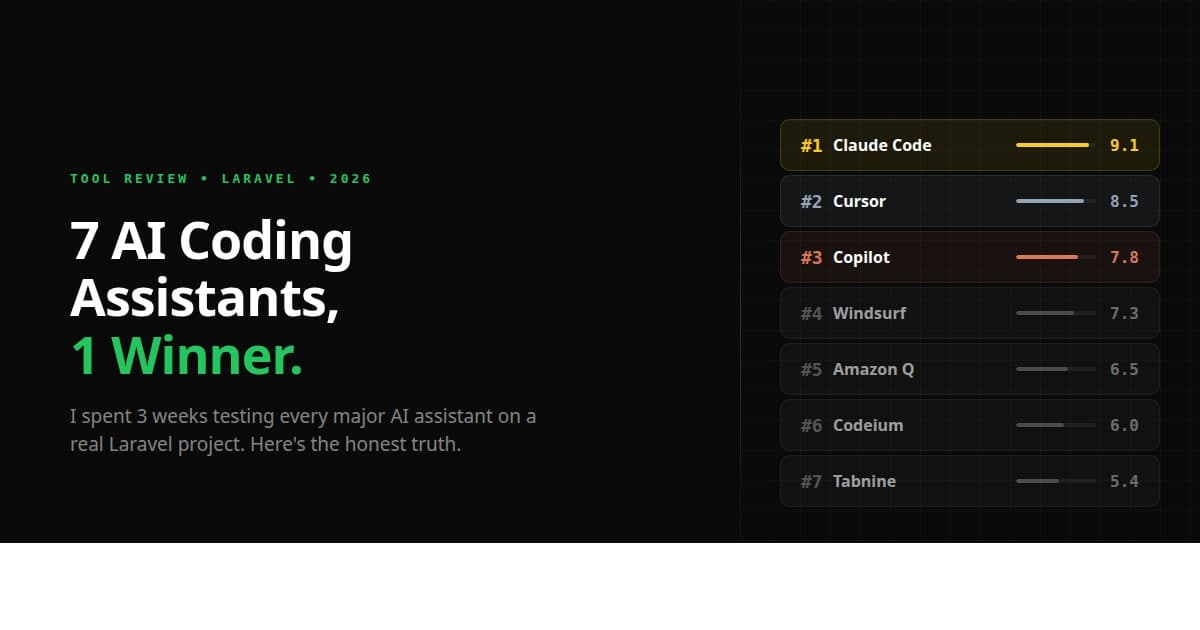The image size is (1200, 630).
Task: Click the Cursor score bar
Action: coord(1051,201)
